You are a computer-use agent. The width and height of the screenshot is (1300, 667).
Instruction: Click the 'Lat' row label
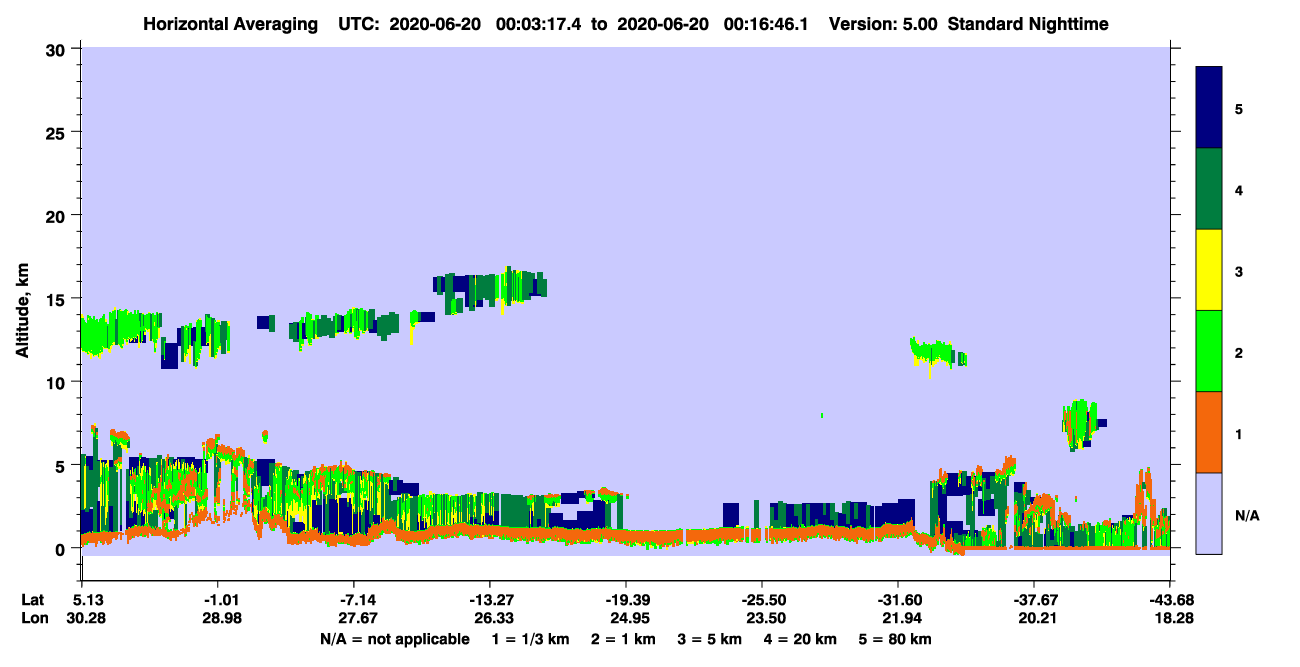(x=33, y=600)
